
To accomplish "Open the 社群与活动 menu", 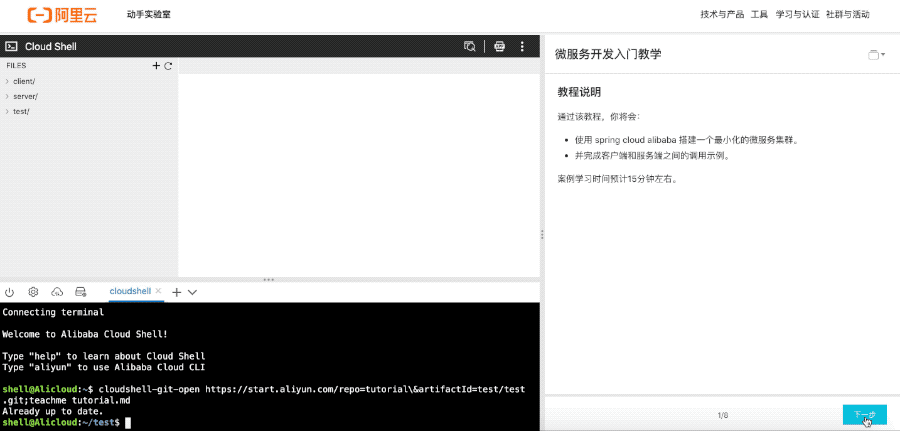I will 847,15.
